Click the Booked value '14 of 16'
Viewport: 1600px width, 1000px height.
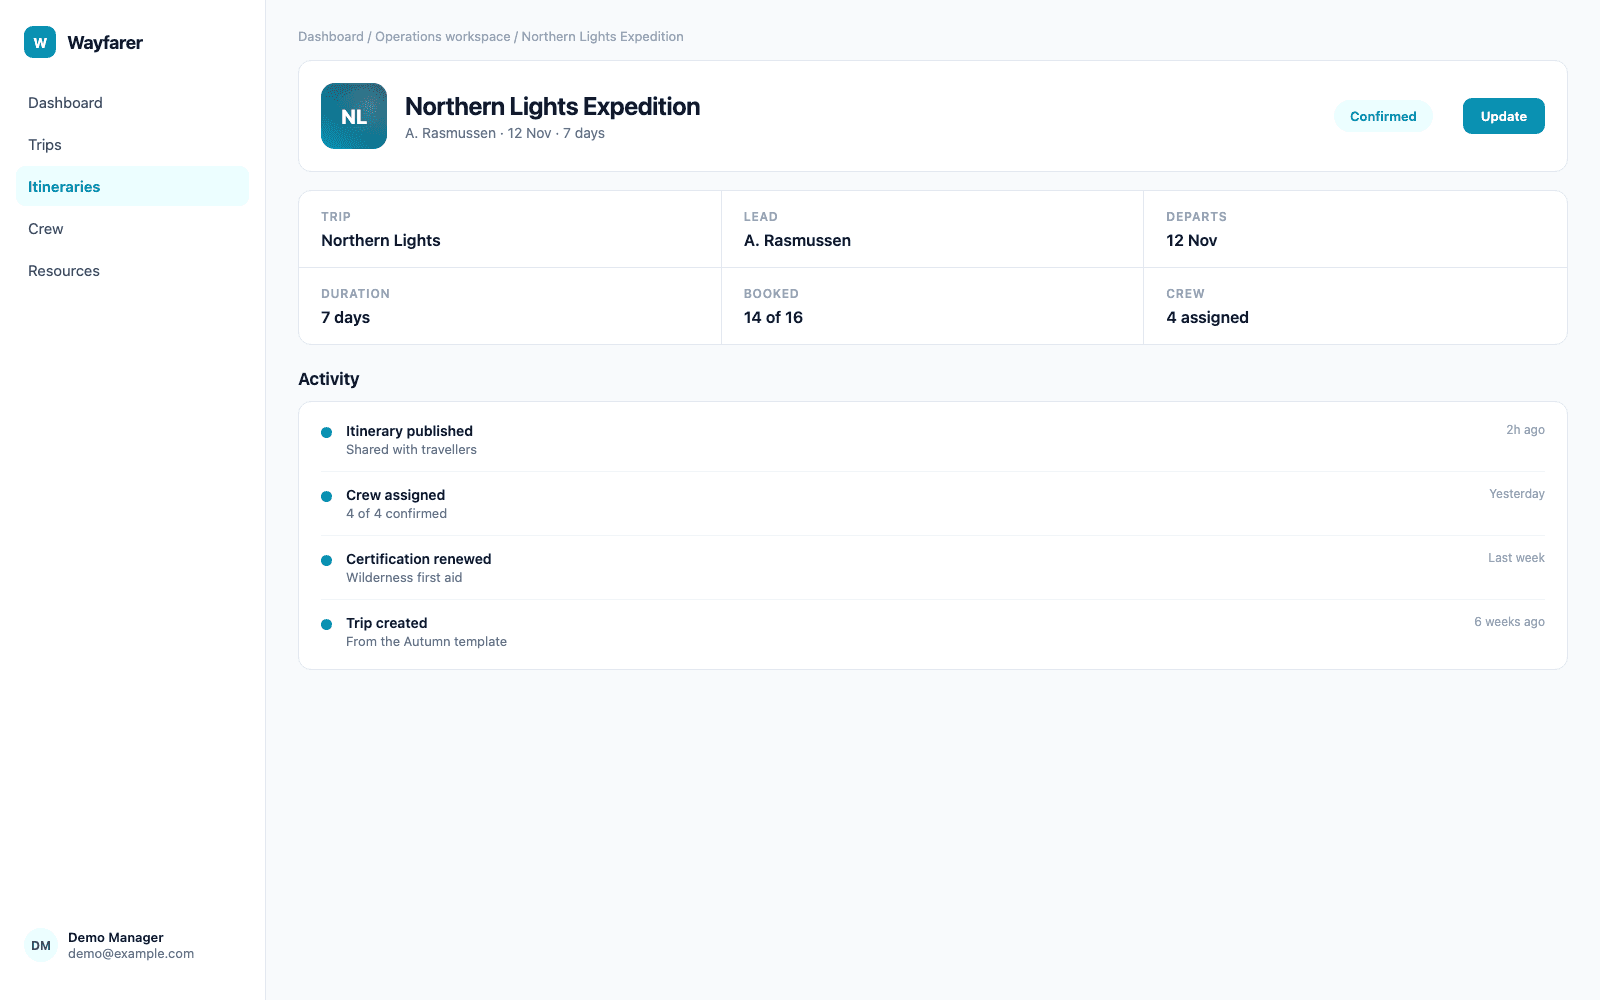[773, 317]
